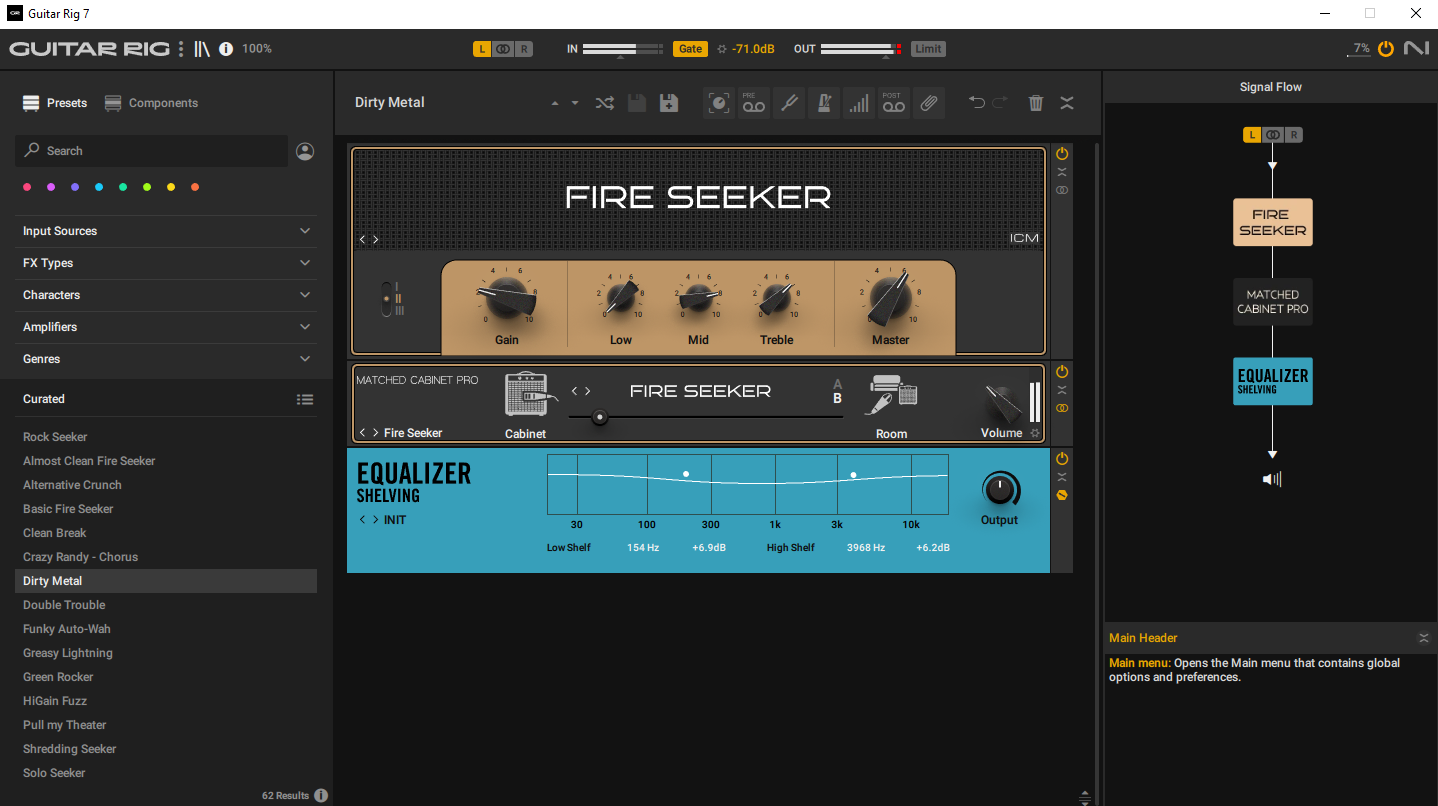Viewport: 1438px width, 806px height.
Task: Expand the FX Types filter
Action: pyautogui.click(x=168, y=263)
